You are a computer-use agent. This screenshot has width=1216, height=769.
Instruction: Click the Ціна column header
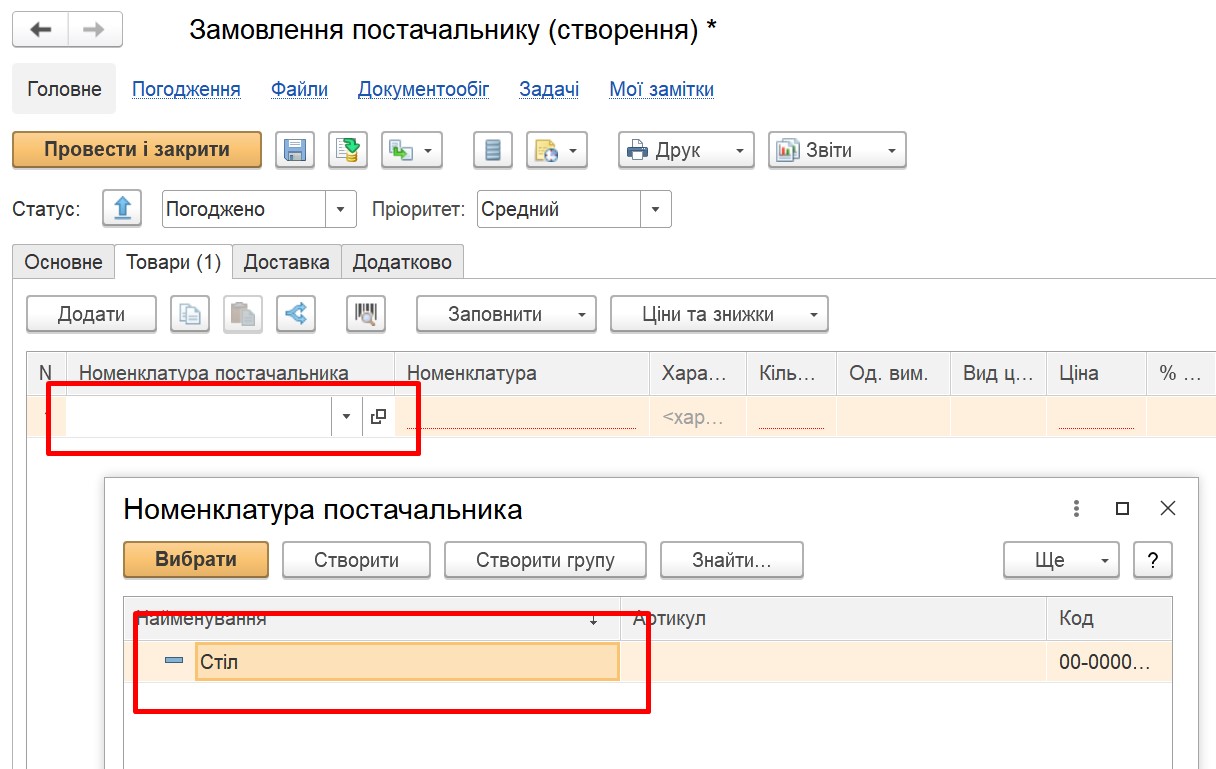tap(1096, 373)
